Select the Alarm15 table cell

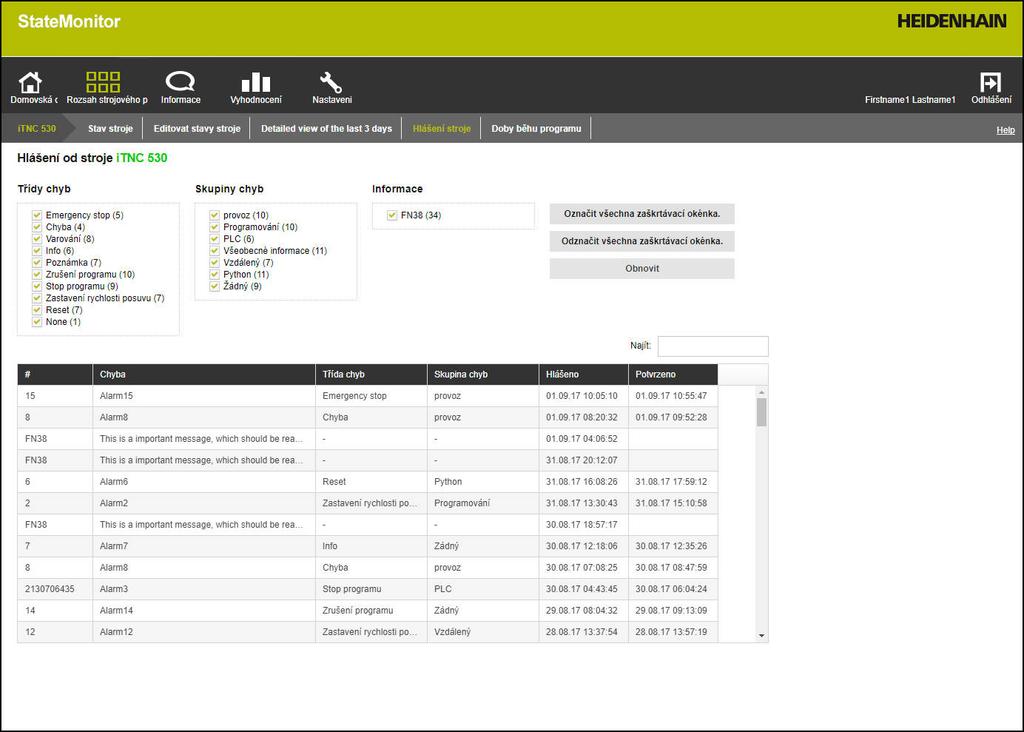204,396
